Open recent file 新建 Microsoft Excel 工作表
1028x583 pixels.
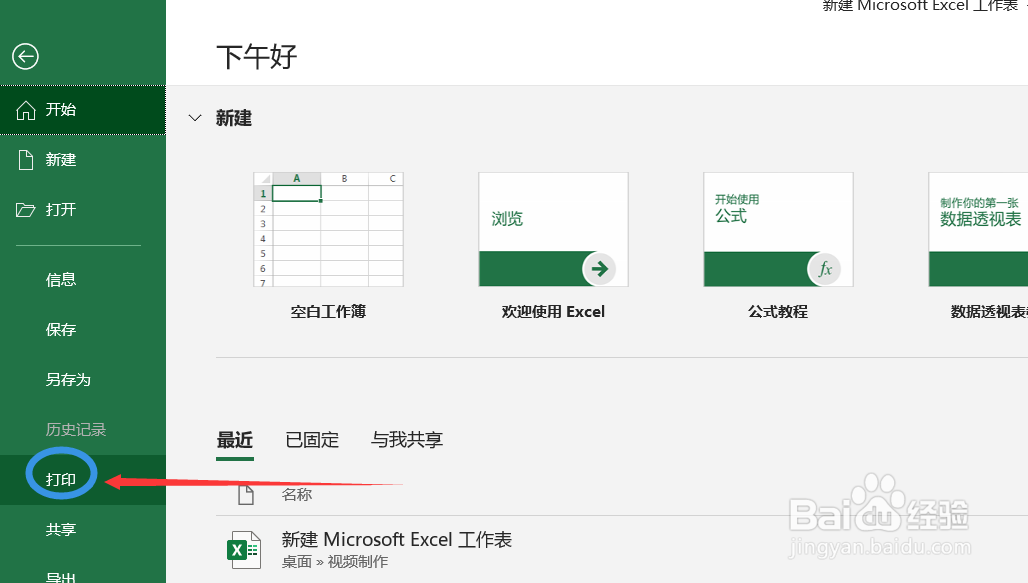(x=397, y=540)
